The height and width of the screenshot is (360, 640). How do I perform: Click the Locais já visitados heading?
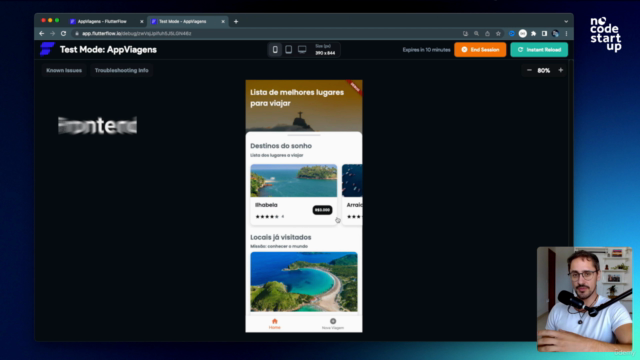(281, 237)
